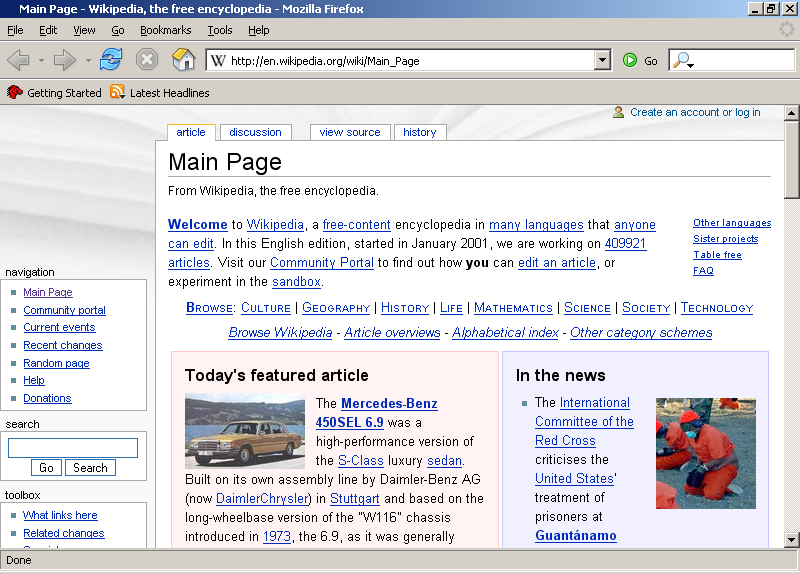Image resolution: width=800 pixels, height=574 pixels.
Task: Click the sidebar Search button
Action: (x=90, y=468)
